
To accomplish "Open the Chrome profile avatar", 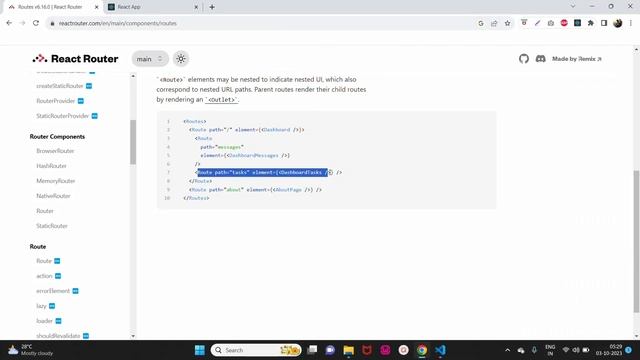I will tap(618, 23).
